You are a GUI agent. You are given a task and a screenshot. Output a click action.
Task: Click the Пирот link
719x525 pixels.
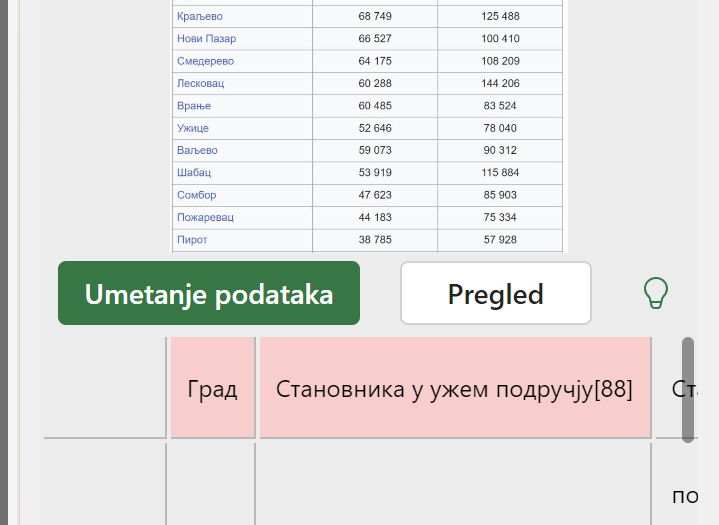(x=192, y=240)
